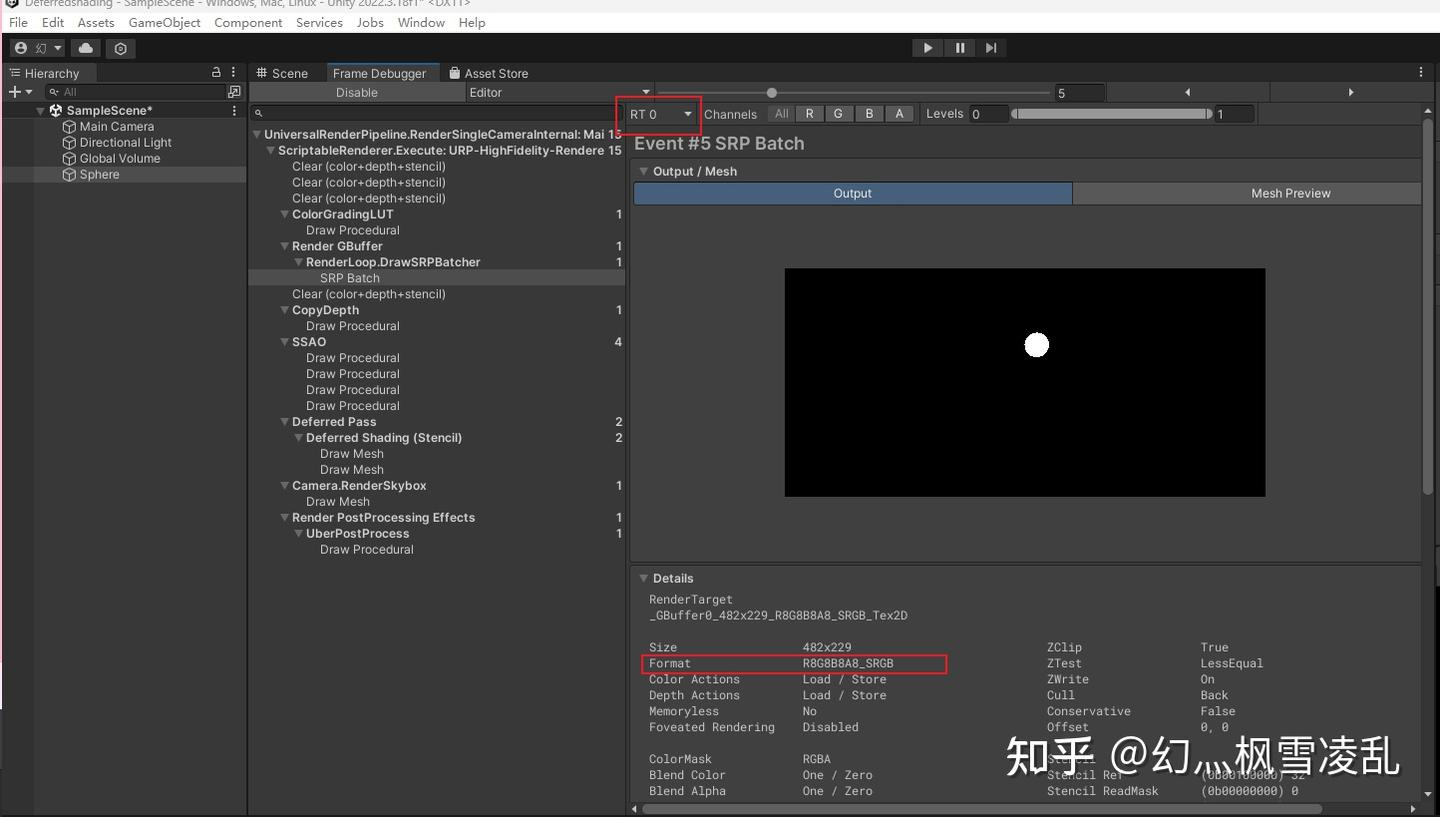Image resolution: width=1440 pixels, height=817 pixels.
Task: Click the Levels maximum field showing 1
Action: (x=1234, y=114)
